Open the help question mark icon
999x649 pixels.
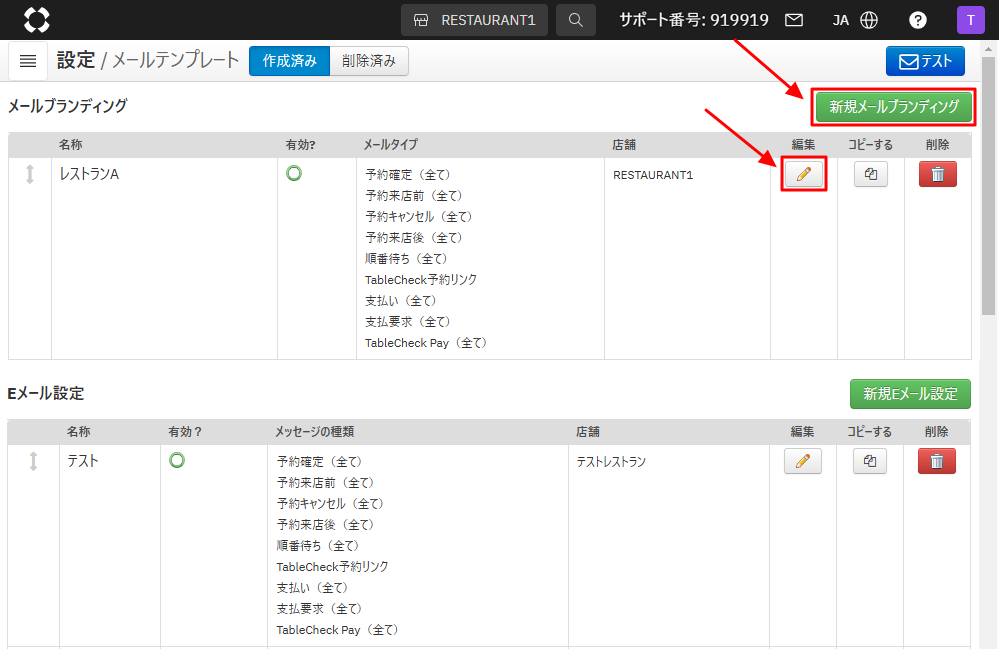(917, 20)
